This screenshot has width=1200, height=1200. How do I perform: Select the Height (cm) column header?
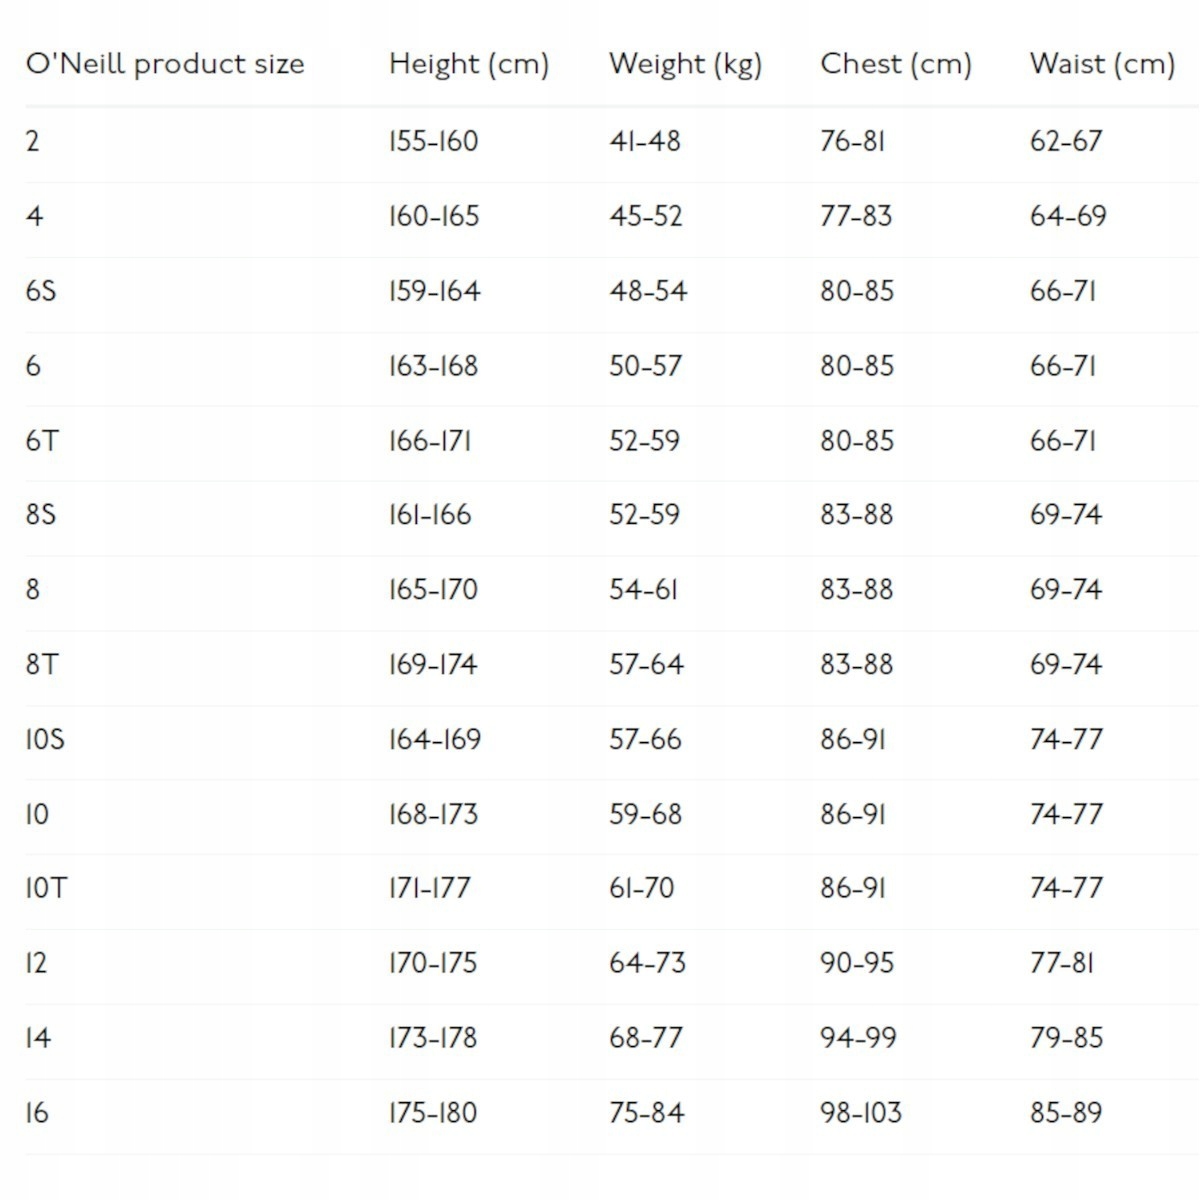[469, 64]
